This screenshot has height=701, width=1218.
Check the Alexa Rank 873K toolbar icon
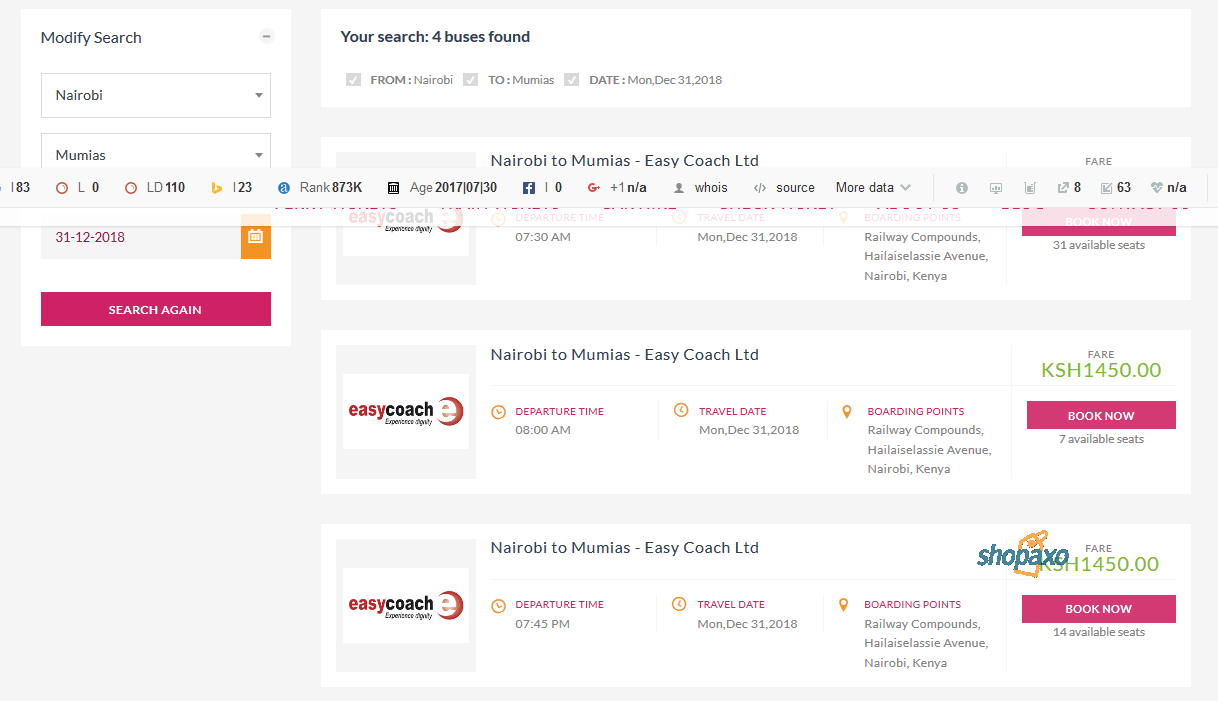[318, 187]
